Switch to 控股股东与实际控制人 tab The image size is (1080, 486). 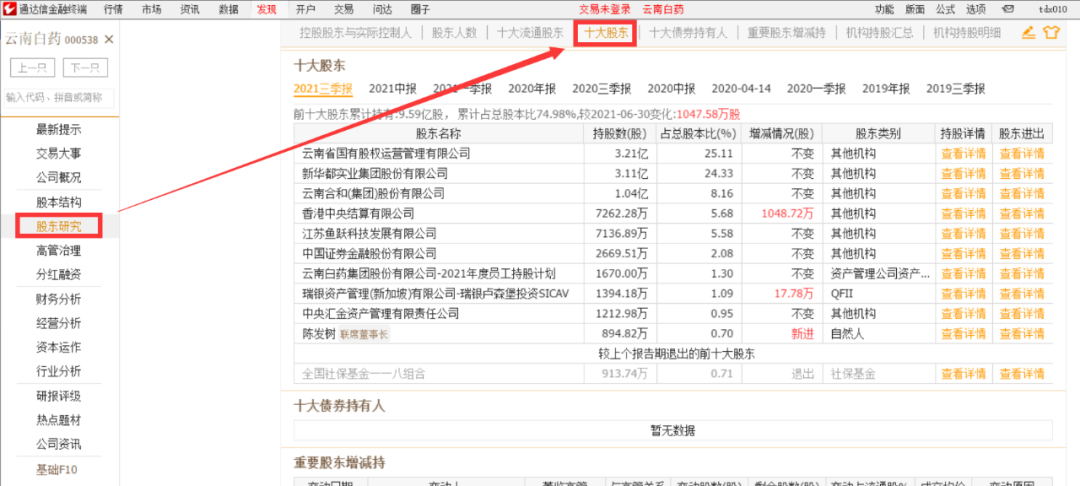(356, 32)
